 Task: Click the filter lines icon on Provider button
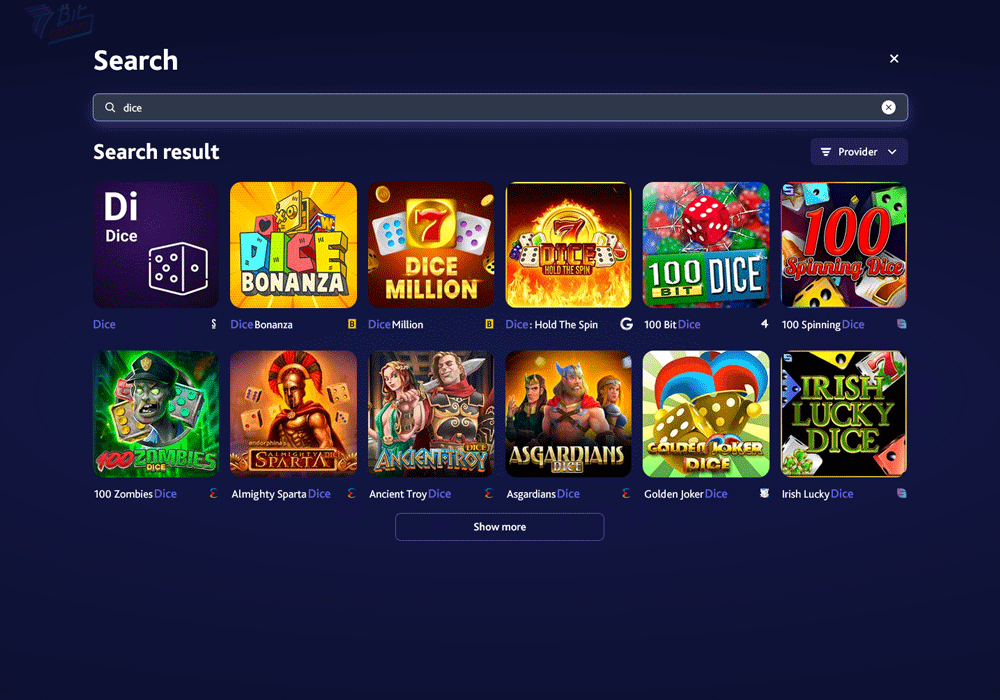coord(826,152)
